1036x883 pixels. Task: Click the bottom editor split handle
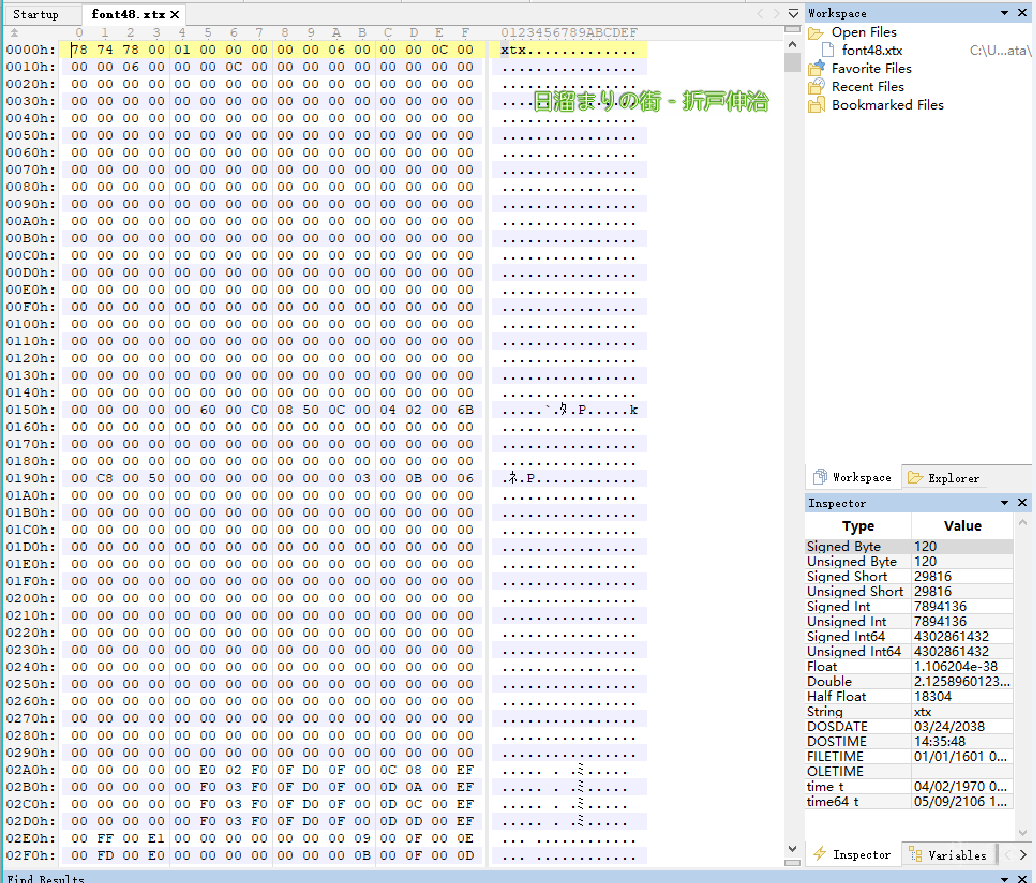792,863
